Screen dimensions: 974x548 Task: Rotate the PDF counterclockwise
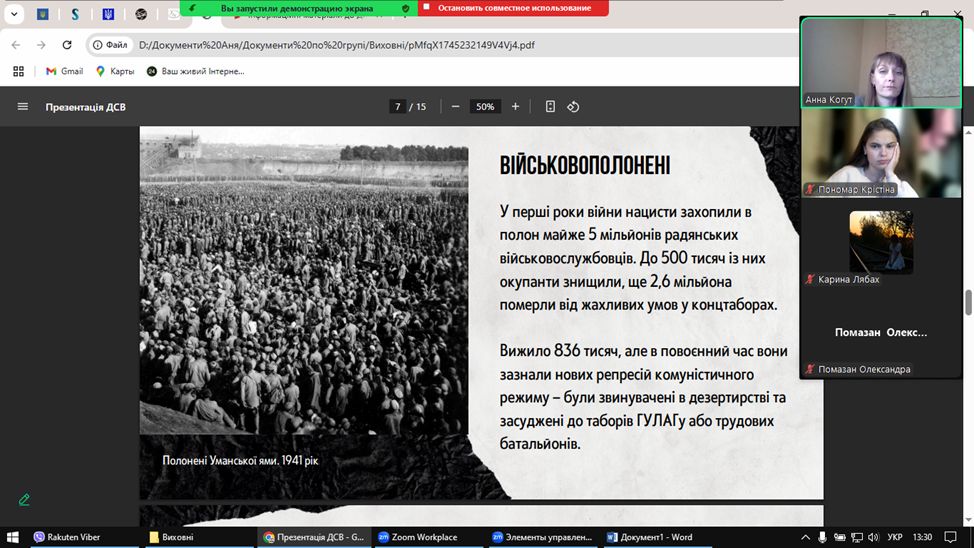573,107
